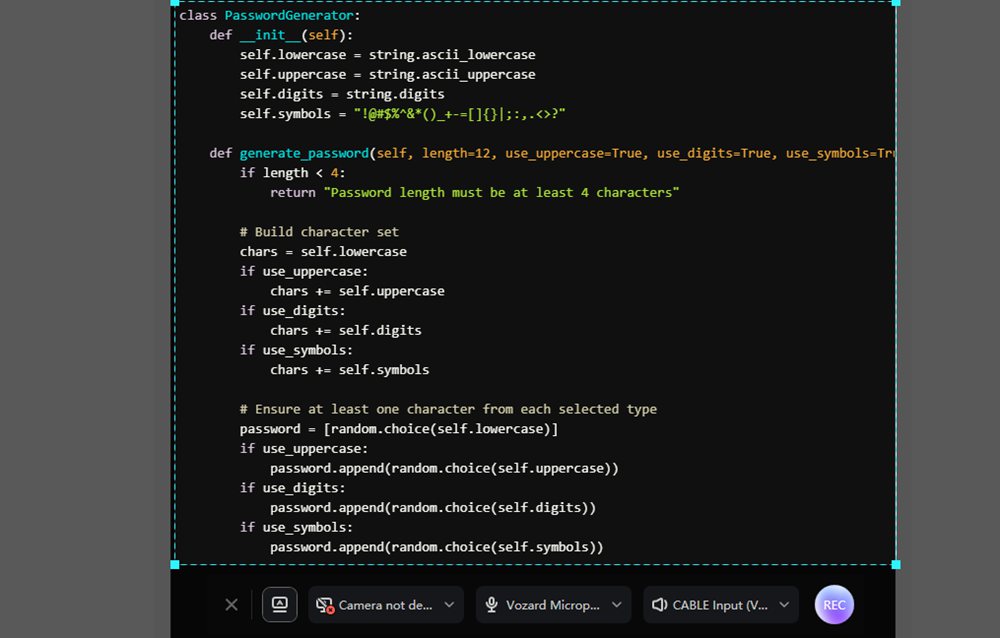Viewport: 1000px width, 638px height.
Task: Click the "# Build character set" comment
Action: [x=319, y=232]
